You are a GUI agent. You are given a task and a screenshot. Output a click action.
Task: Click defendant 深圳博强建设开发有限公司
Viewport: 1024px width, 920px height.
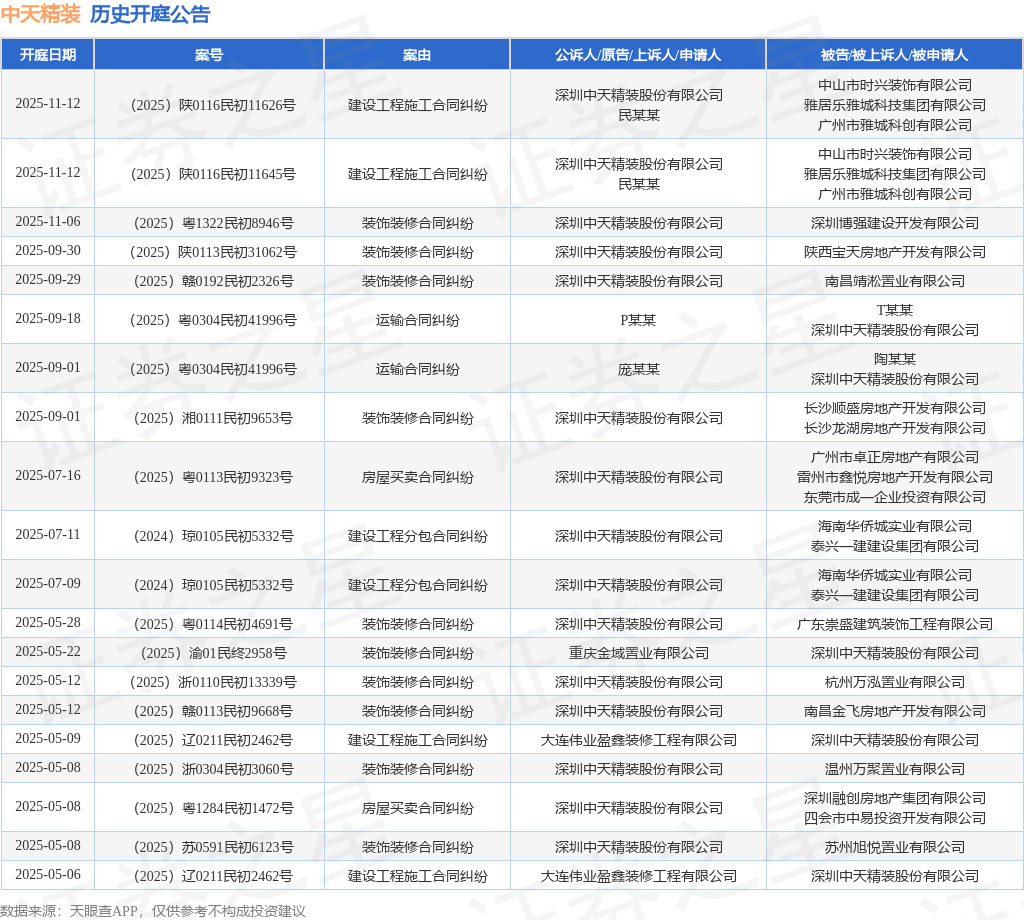[x=895, y=223]
